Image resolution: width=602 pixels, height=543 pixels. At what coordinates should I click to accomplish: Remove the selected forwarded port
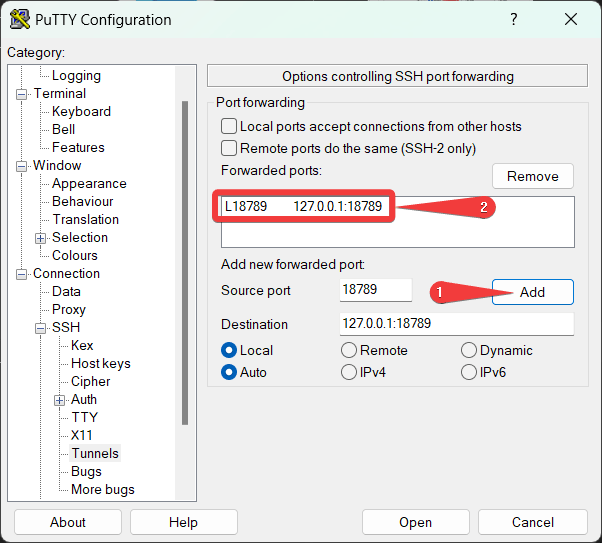coord(532,176)
